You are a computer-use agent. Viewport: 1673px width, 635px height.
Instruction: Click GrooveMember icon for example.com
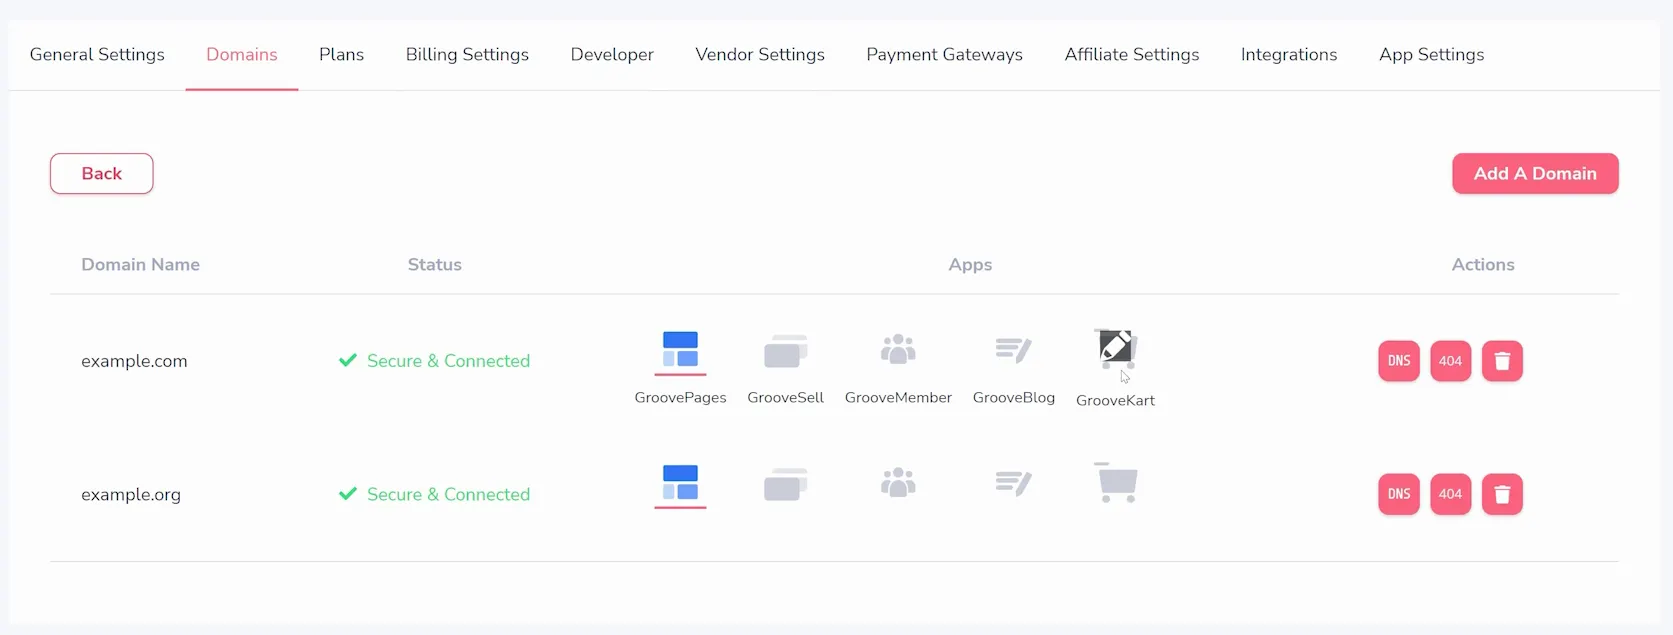(898, 349)
